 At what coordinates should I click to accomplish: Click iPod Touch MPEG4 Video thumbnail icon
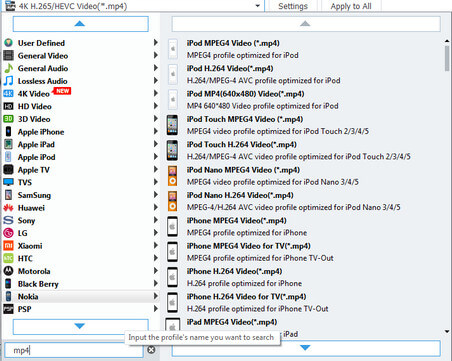coord(172,125)
